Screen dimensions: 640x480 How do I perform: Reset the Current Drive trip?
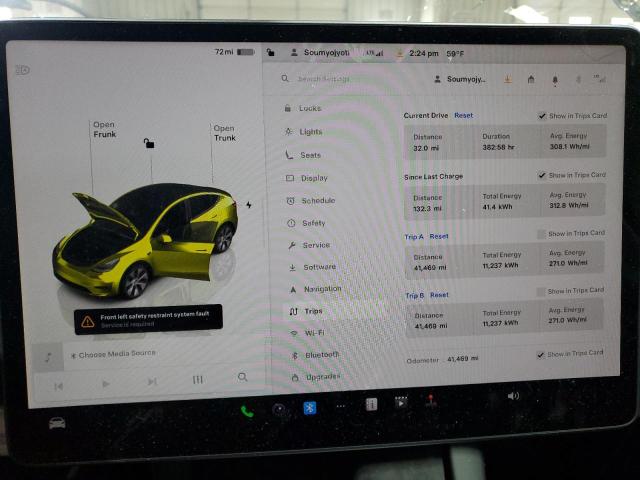tap(464, 116)
